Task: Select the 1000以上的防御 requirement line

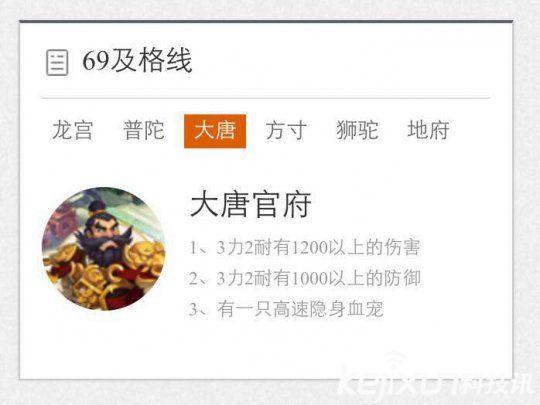Action: click(305, 278)
